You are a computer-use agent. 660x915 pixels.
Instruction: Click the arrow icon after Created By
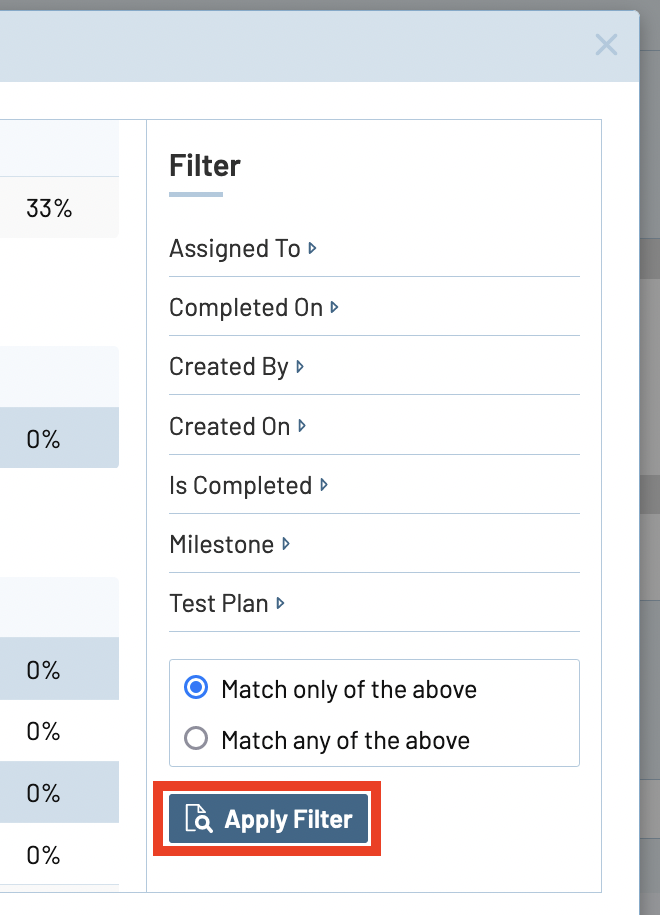[x=301, y=366]
